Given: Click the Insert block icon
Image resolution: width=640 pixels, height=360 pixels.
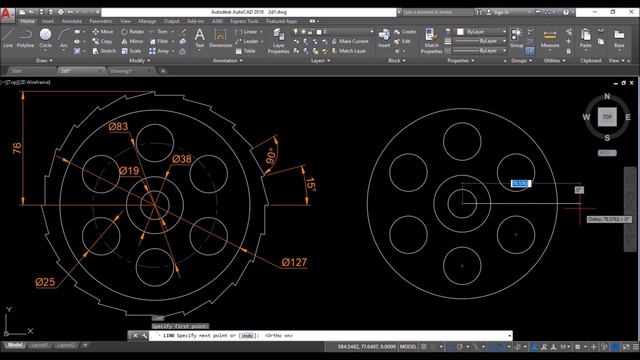Looking at the screenshot, I should pyautogui.click(x=384, y=38).
